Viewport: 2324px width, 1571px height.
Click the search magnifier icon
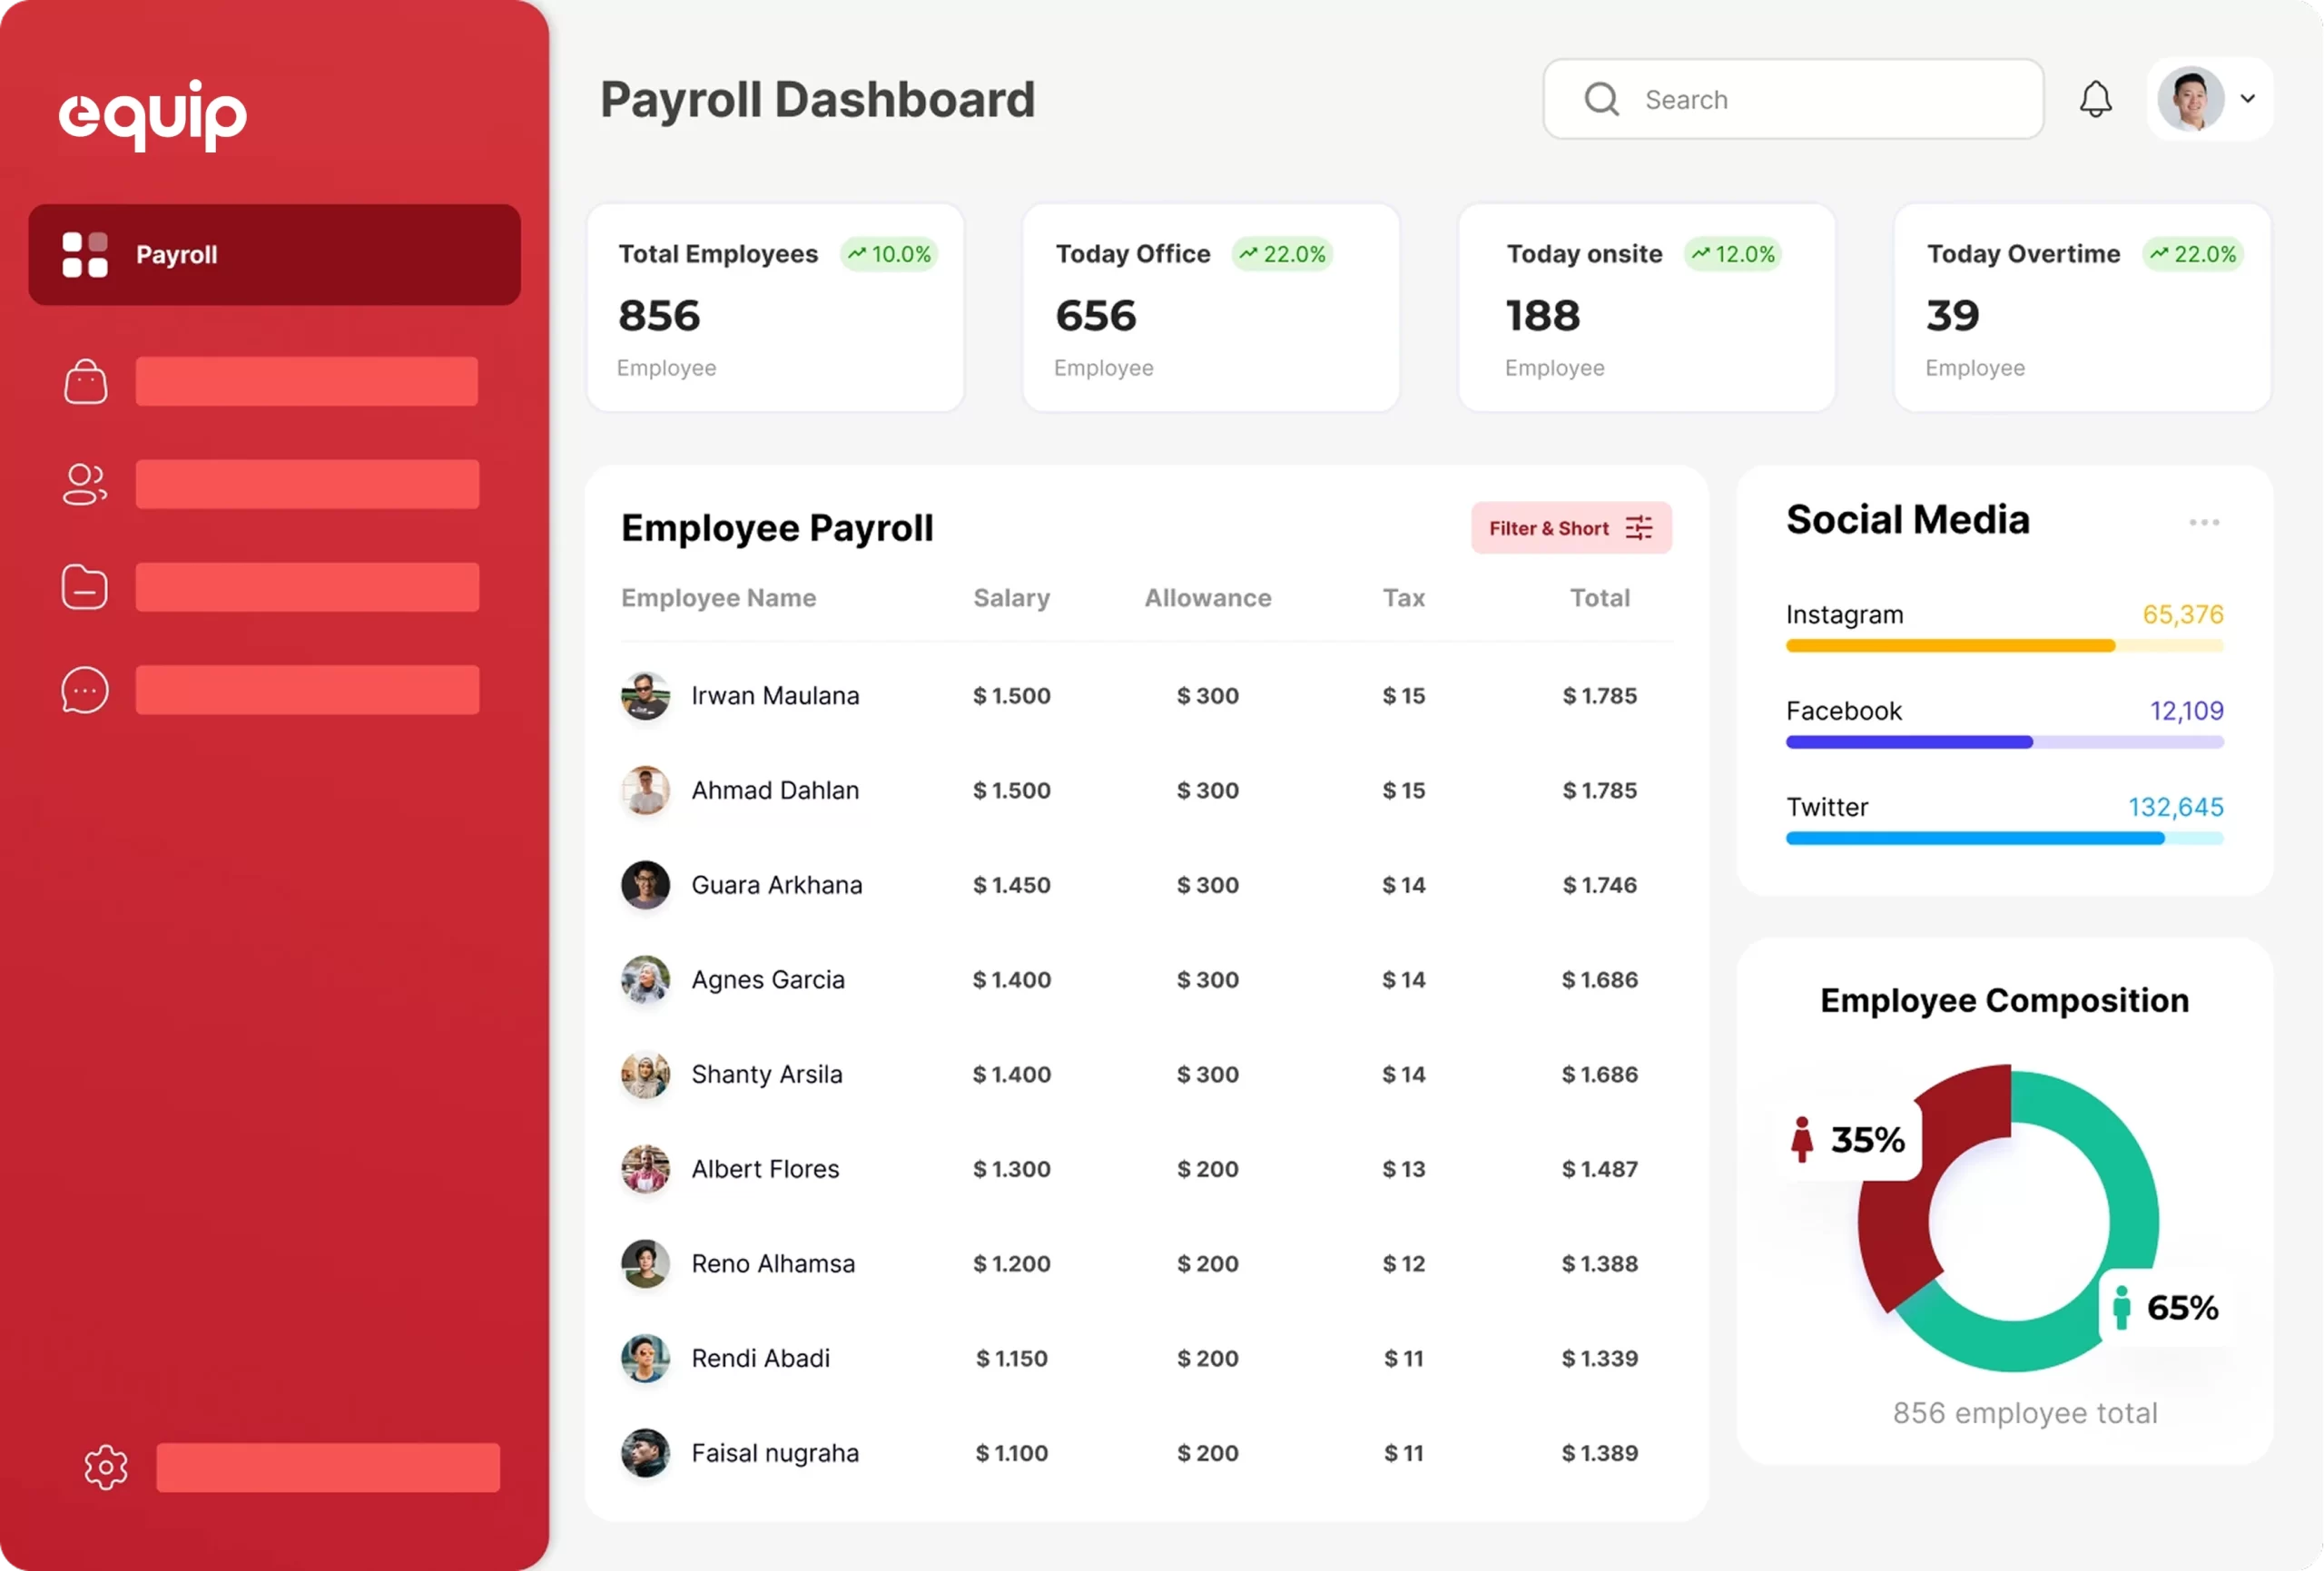(1601, 99)
